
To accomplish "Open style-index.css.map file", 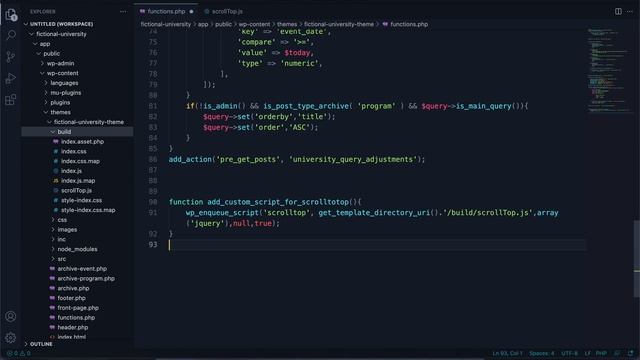I will pos(88,210).
